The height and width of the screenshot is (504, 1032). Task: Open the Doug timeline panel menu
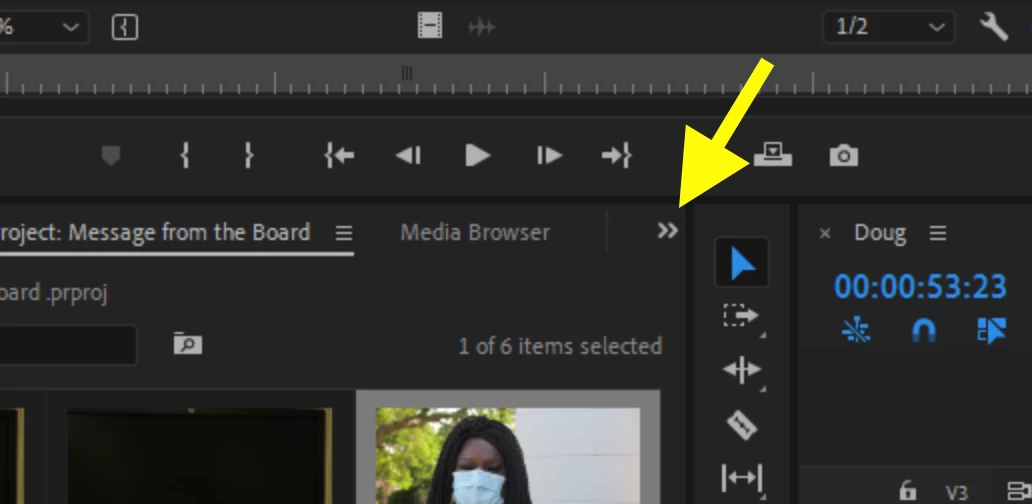(938, 233)
